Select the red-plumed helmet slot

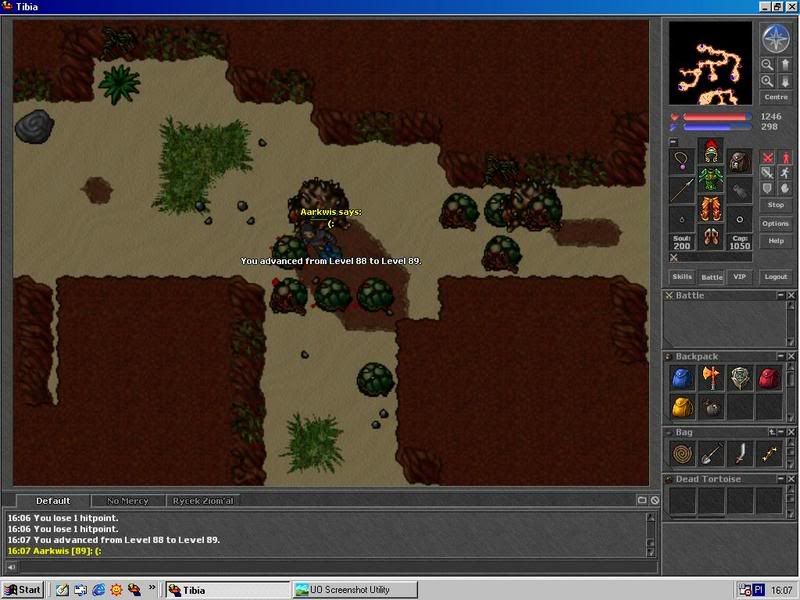(711, 152)
